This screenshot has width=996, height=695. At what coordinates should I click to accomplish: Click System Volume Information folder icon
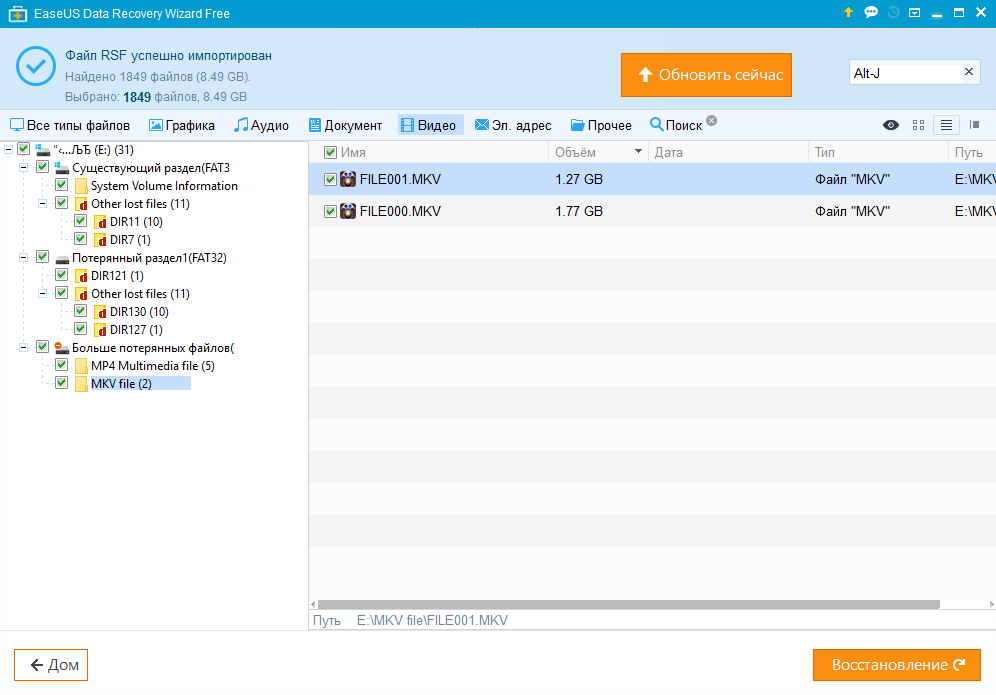pos(81,186)
